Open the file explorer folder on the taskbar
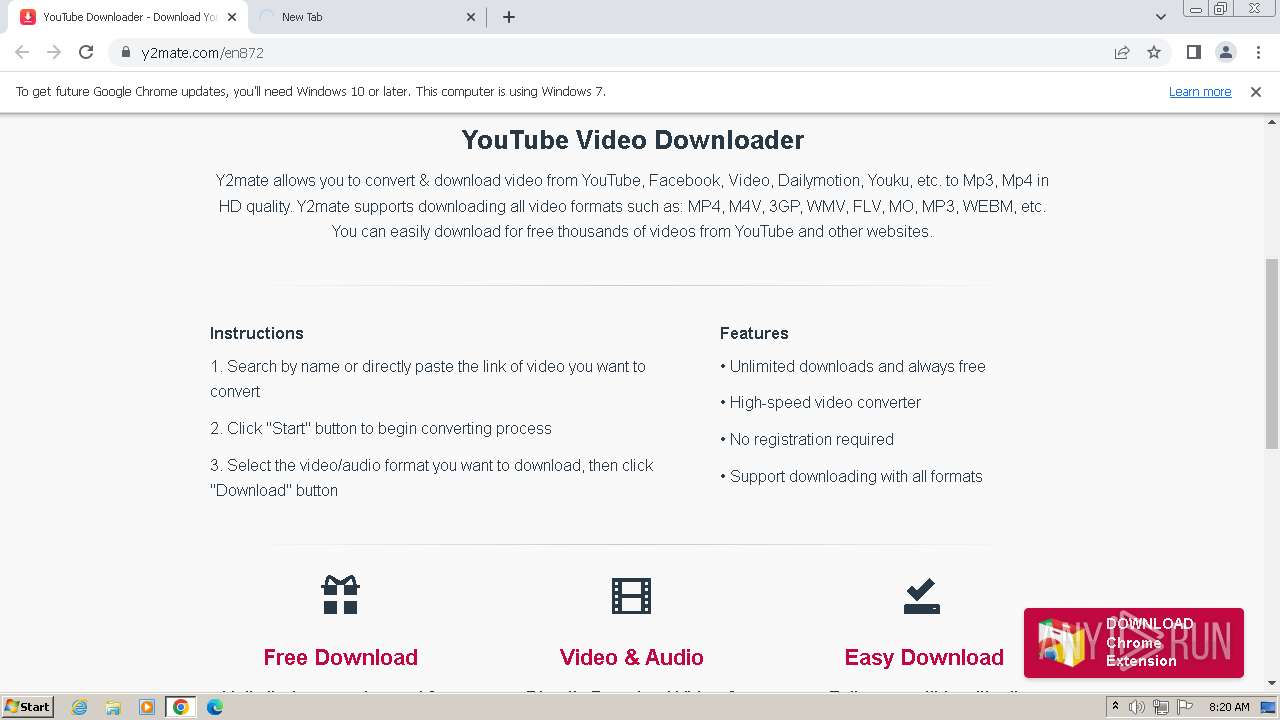 click(113, 707)
